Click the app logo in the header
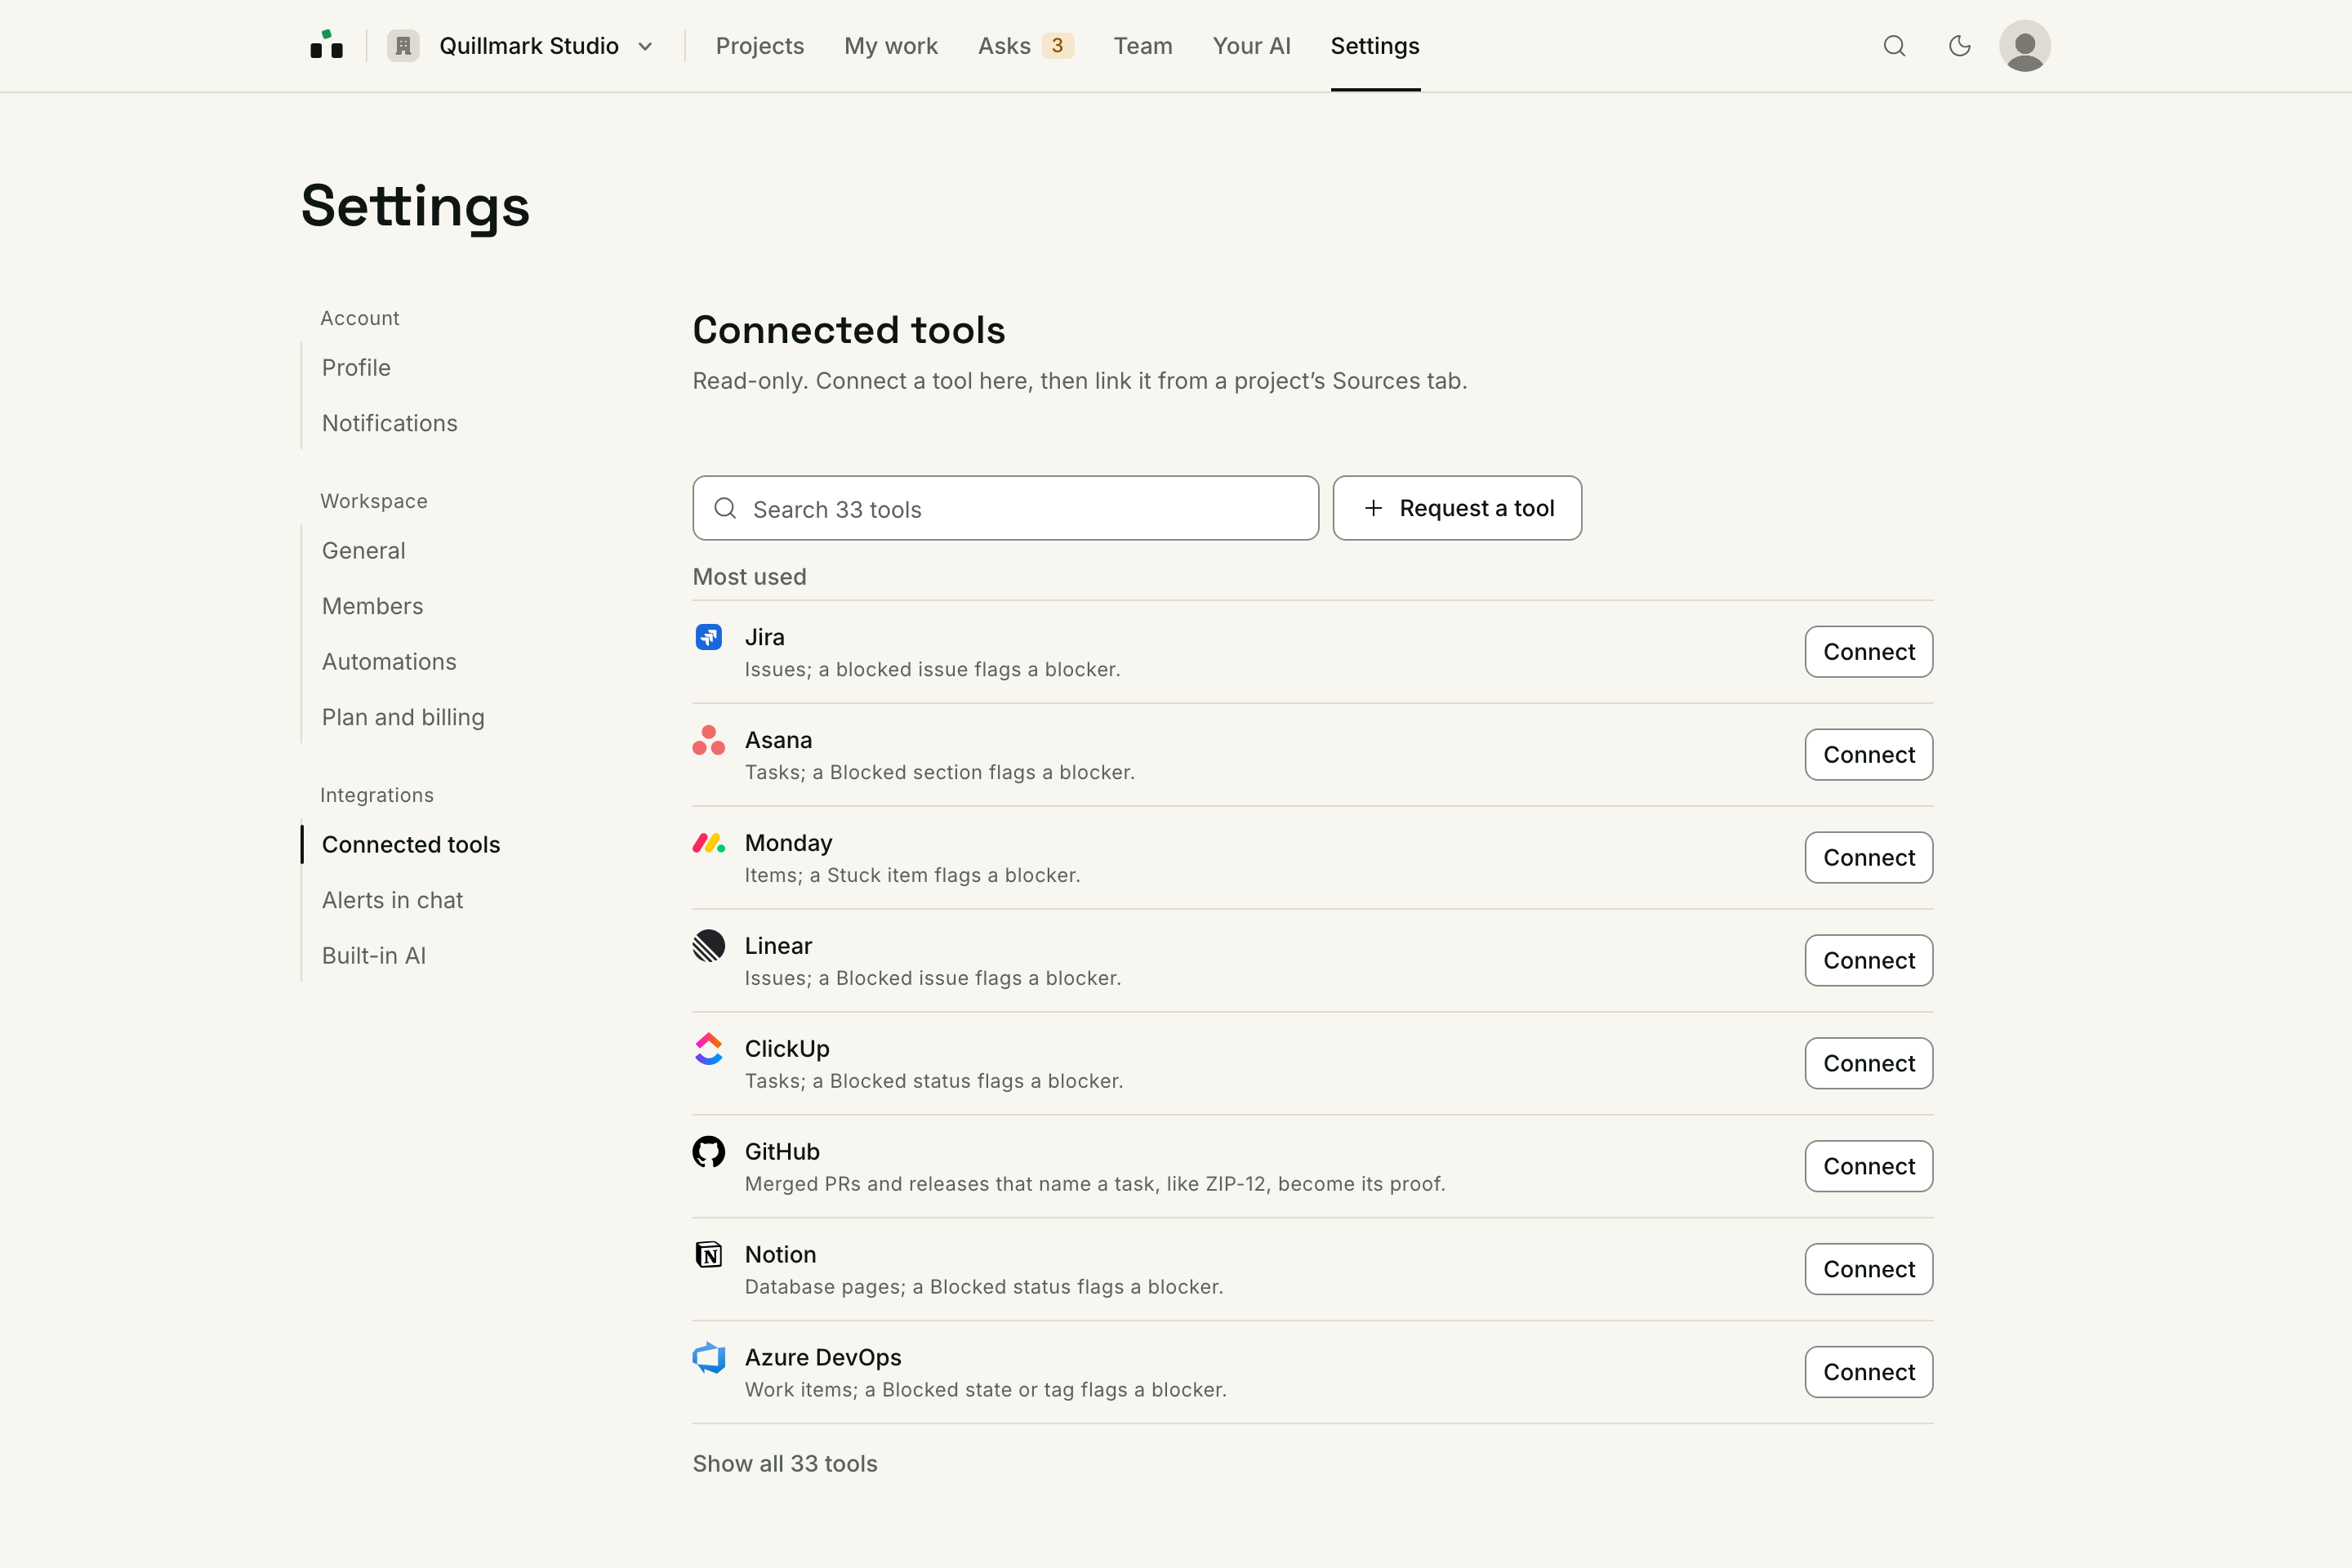Viewport: 2352px width, 1568px height. pyautogui.click(x=326, y=45)
